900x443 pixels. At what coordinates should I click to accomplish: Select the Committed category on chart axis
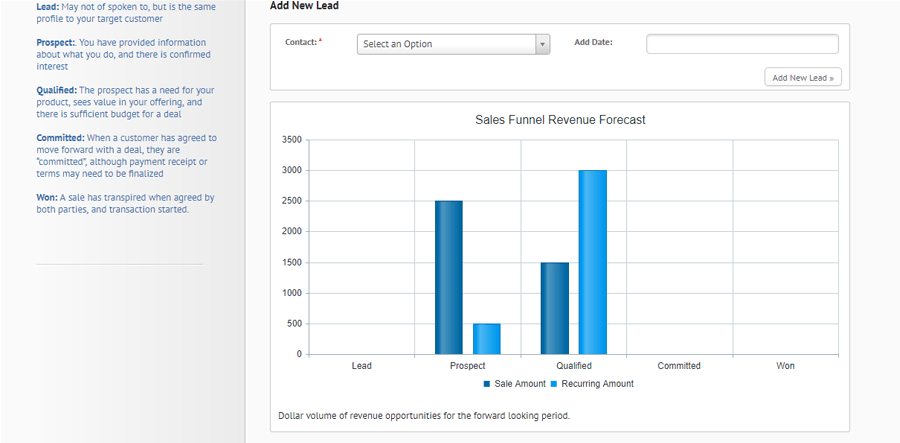coord(679,366)
